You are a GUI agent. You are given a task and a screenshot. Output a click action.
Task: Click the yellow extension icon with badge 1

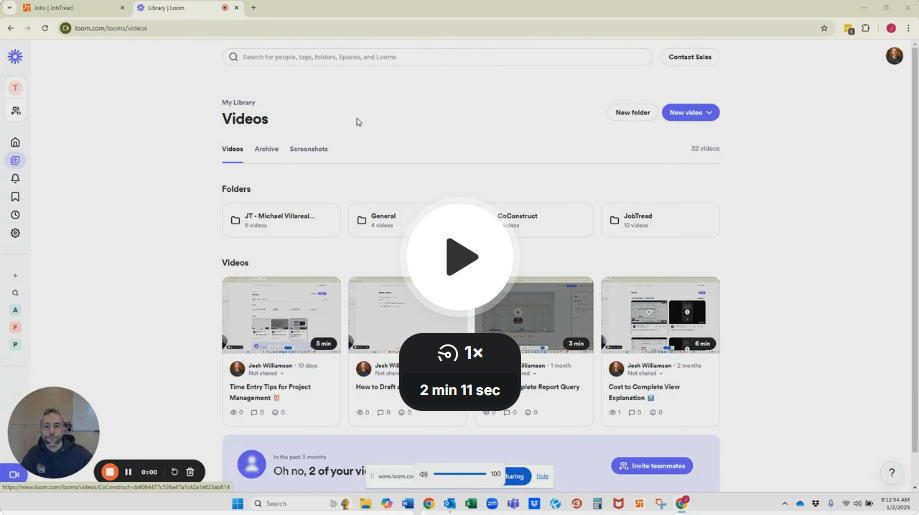point(849,29)
